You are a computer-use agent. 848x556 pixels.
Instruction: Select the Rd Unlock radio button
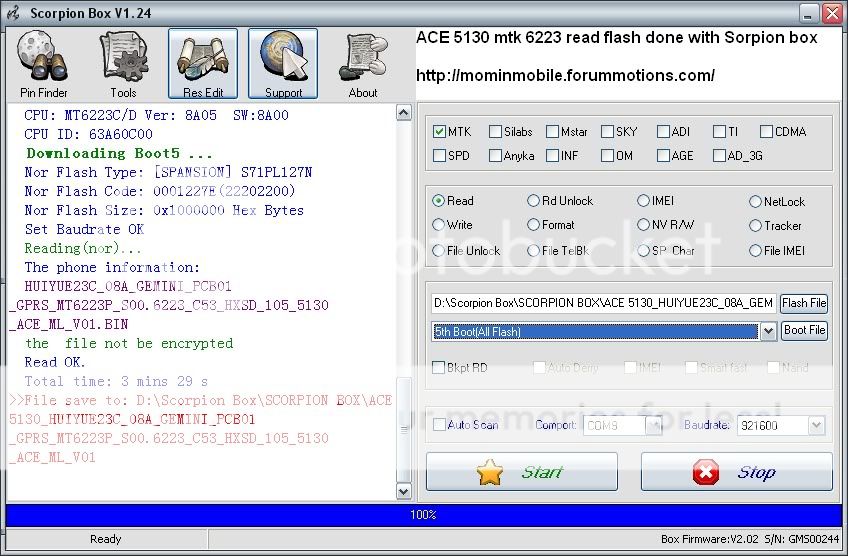coord(533,201)
